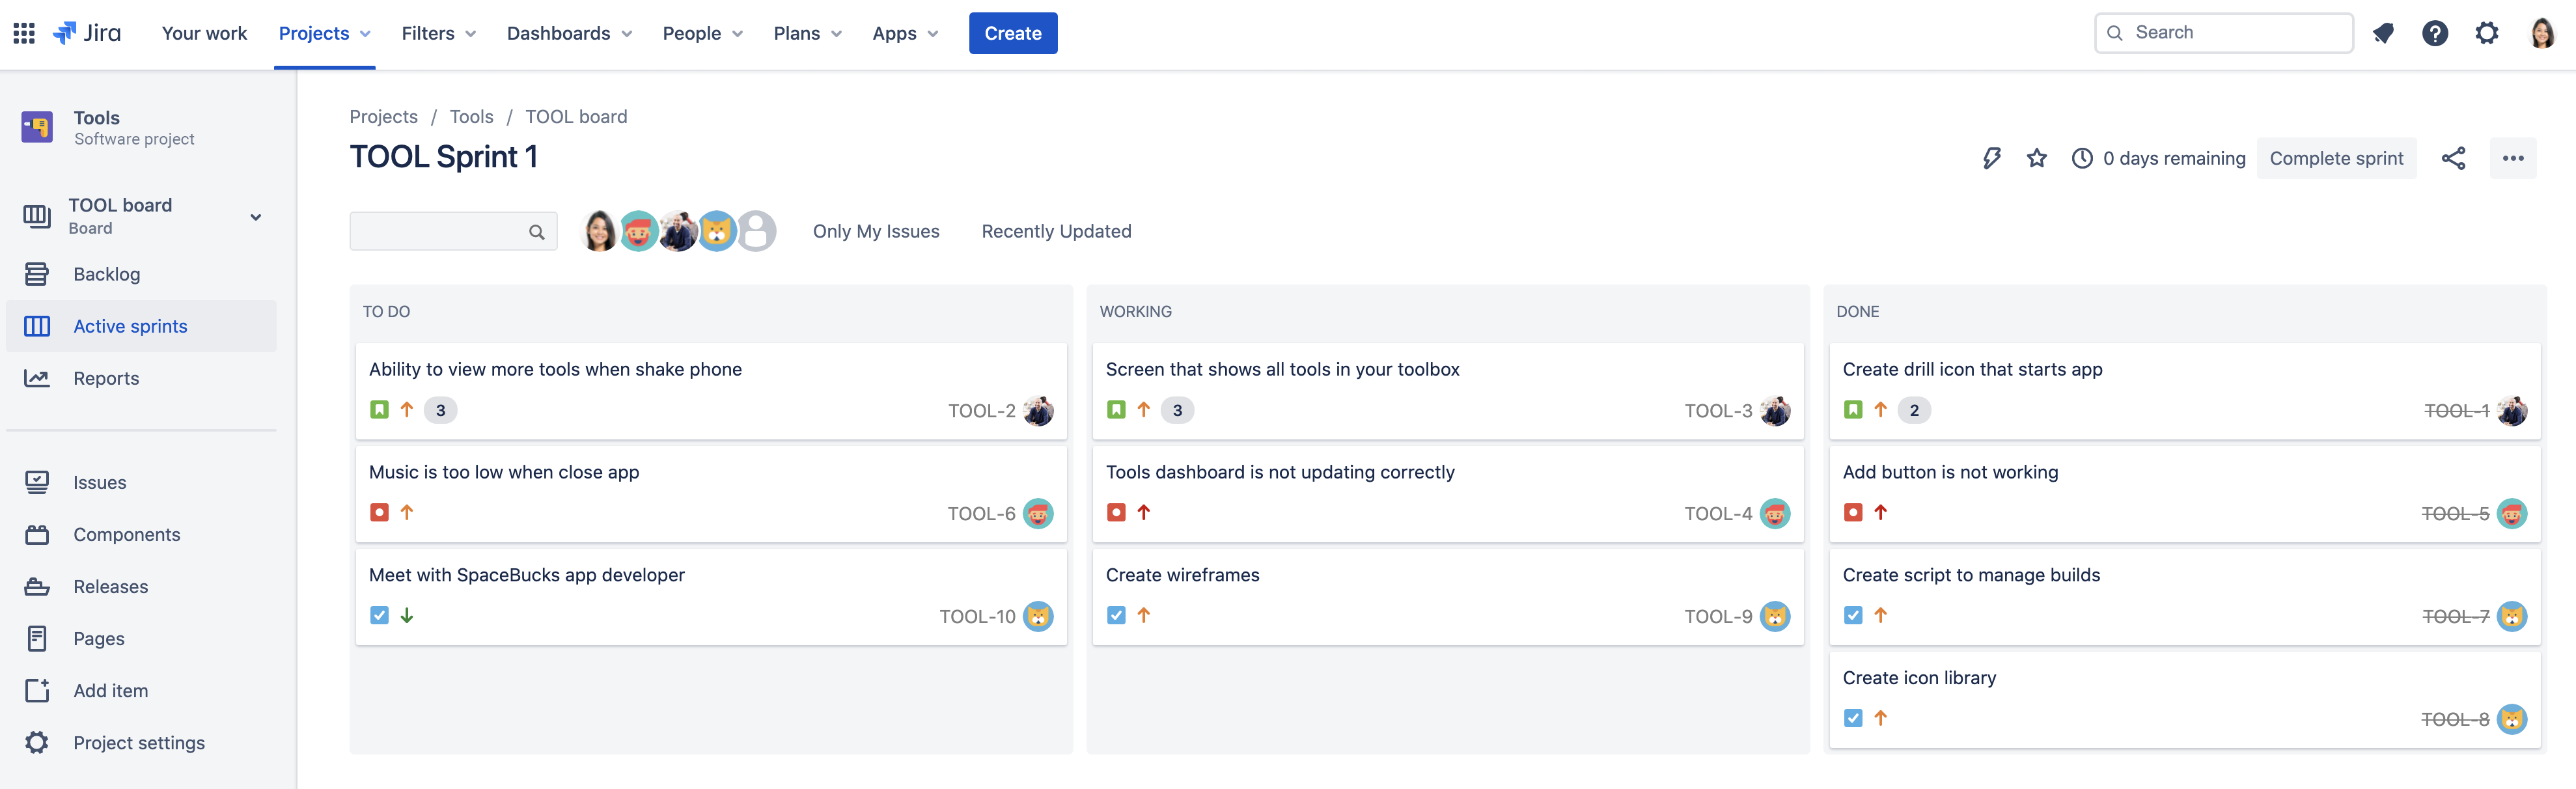Screen dimensions: 2576x789
Task: Filter the board by the fox avatar
Action: coord(718,231)
